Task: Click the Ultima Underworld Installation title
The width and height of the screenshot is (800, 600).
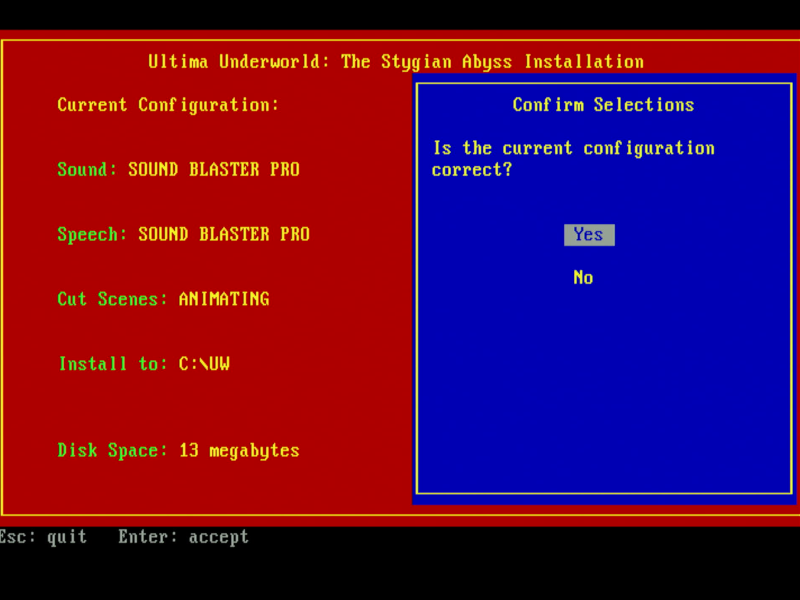Action: 396,62
